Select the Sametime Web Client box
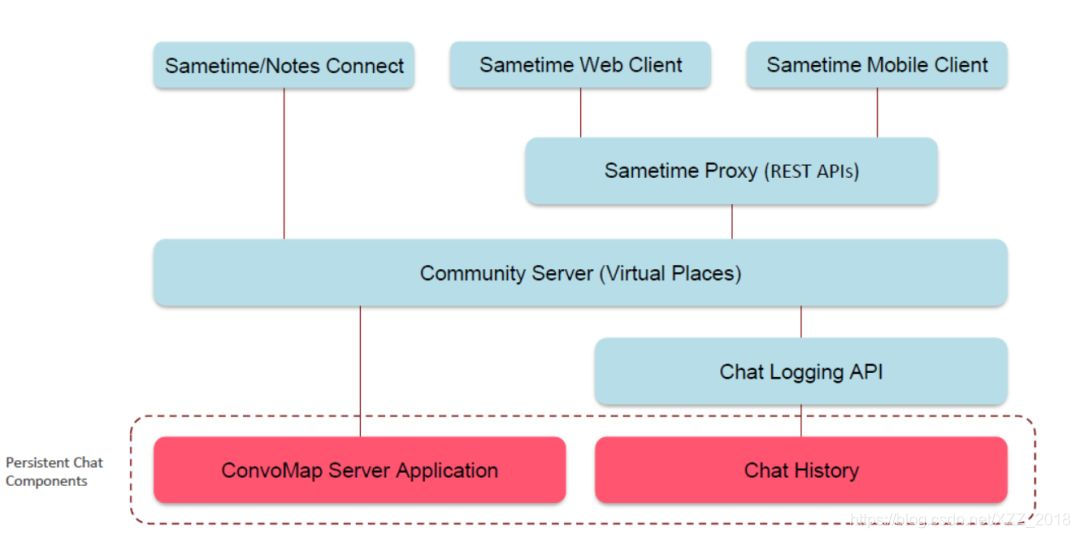The width and height of the screenshot is (1080, 538). click(x=580, y=65)
